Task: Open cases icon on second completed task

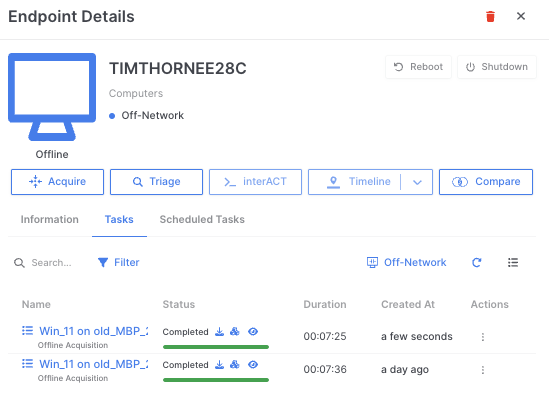Action: point(235,364)
